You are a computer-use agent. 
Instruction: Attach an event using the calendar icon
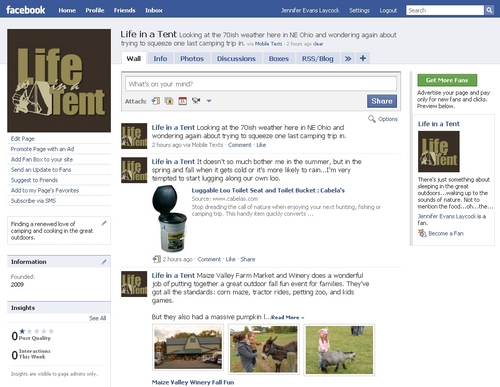point(182,101)
